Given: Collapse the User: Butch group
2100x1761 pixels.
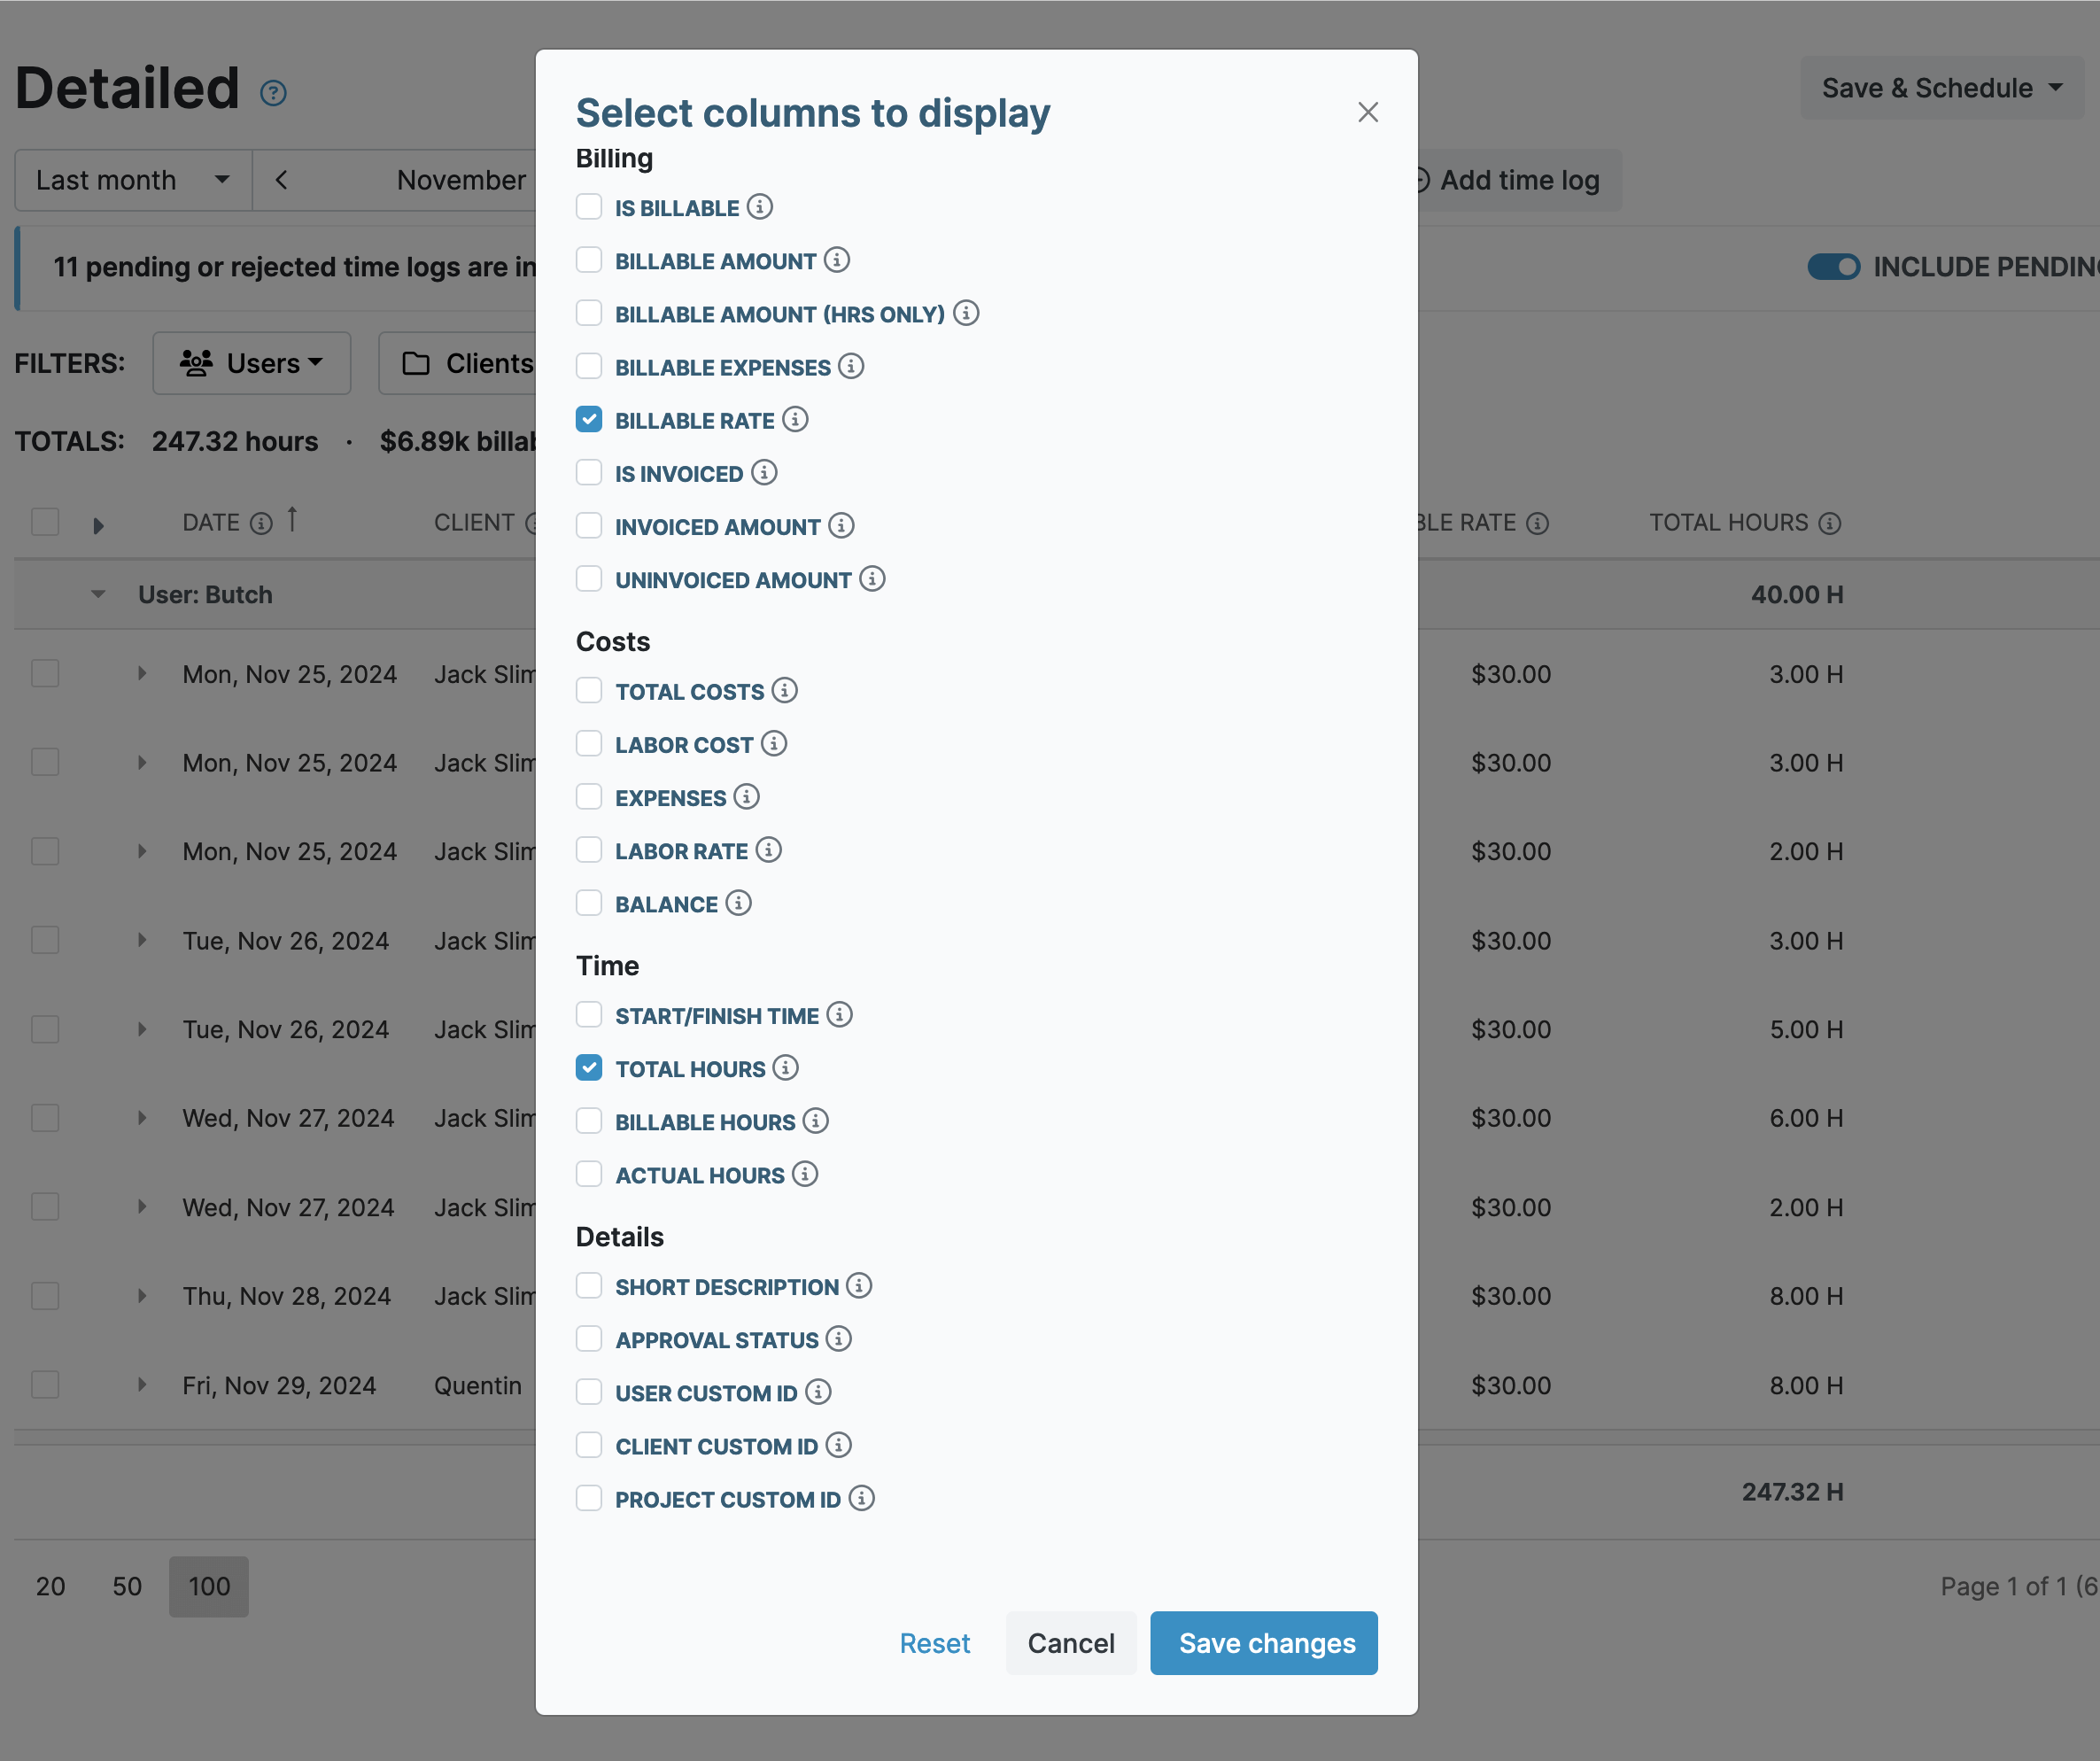Looking at the screenshot, I should (98, 594).
